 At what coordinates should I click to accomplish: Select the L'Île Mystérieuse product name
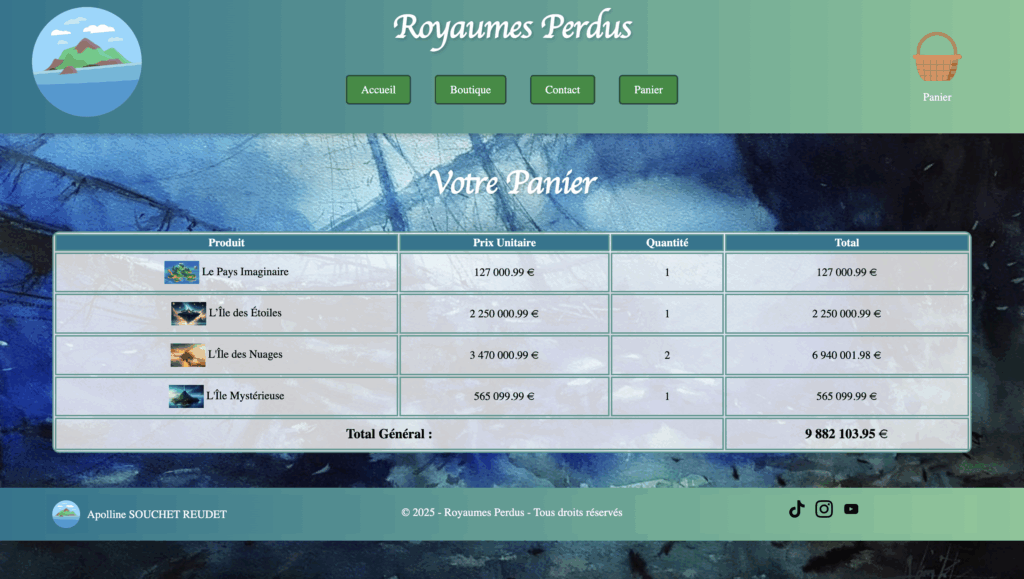click(x=245, y=396)
